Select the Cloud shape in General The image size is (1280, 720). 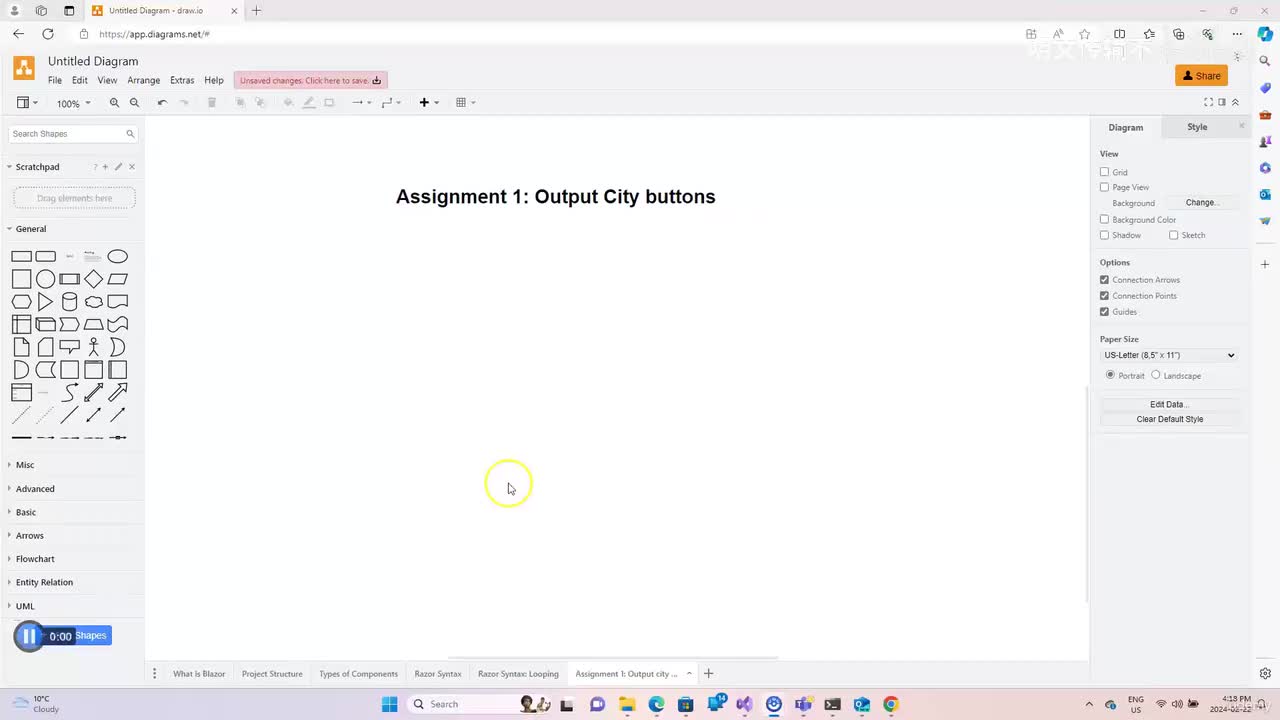pyautogui.click(x=94, y=302)
